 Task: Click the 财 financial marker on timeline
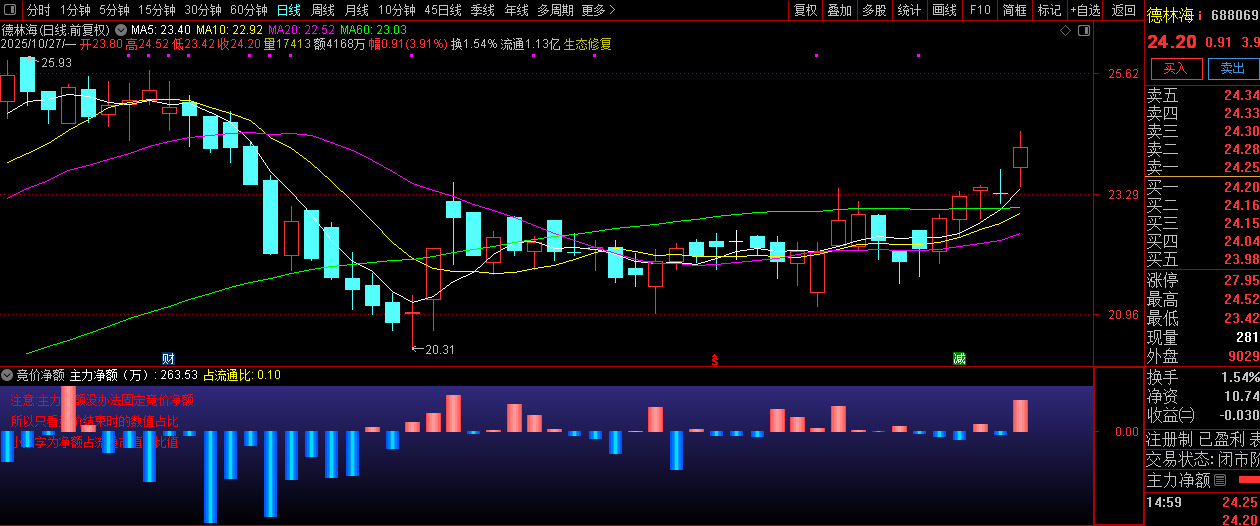click(168, 358)
